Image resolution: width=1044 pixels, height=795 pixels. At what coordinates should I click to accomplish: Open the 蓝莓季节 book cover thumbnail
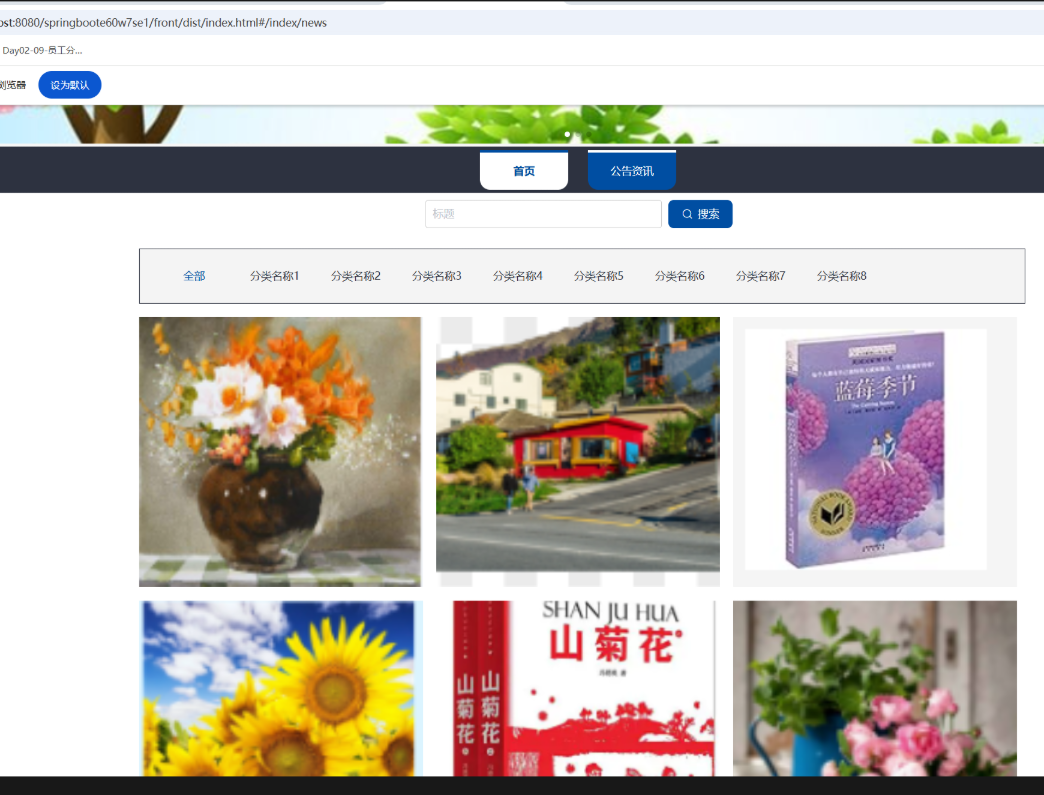[875, 452]
